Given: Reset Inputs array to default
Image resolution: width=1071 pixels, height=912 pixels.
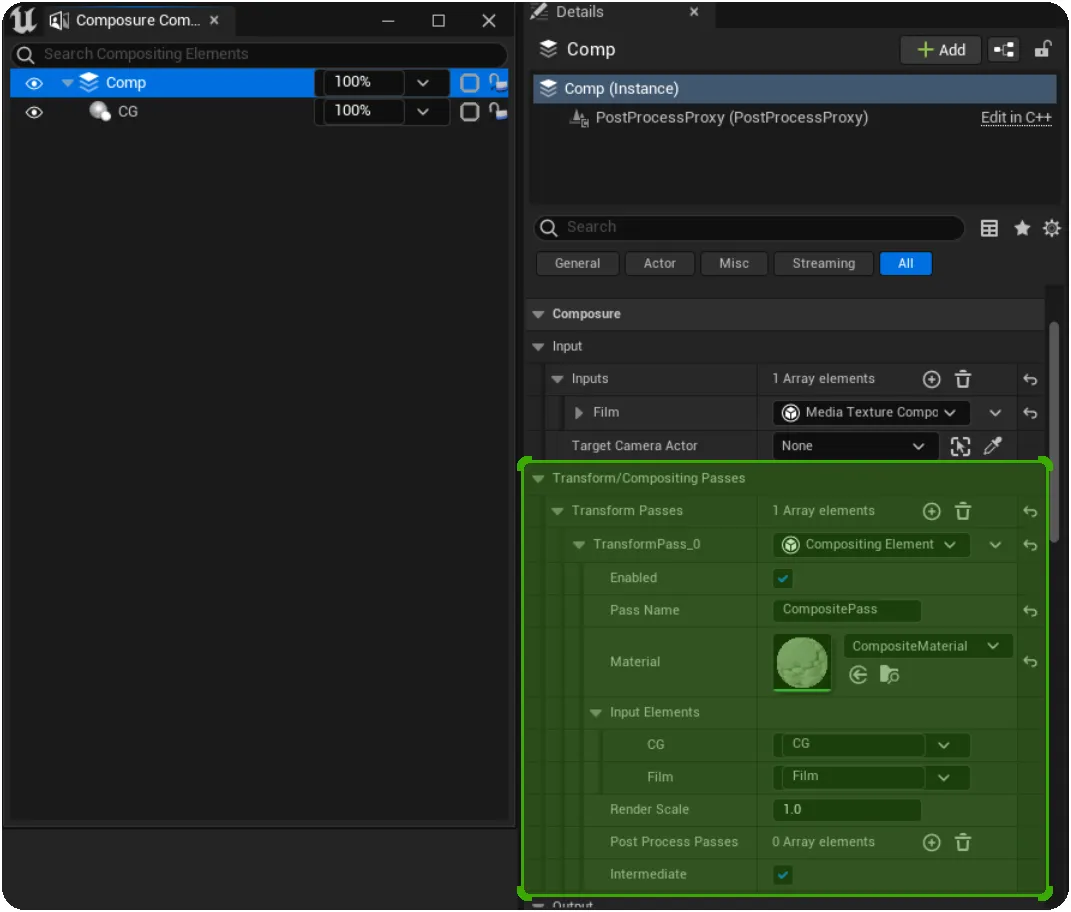Looking at the screenshot, I should click(1030, 380).
